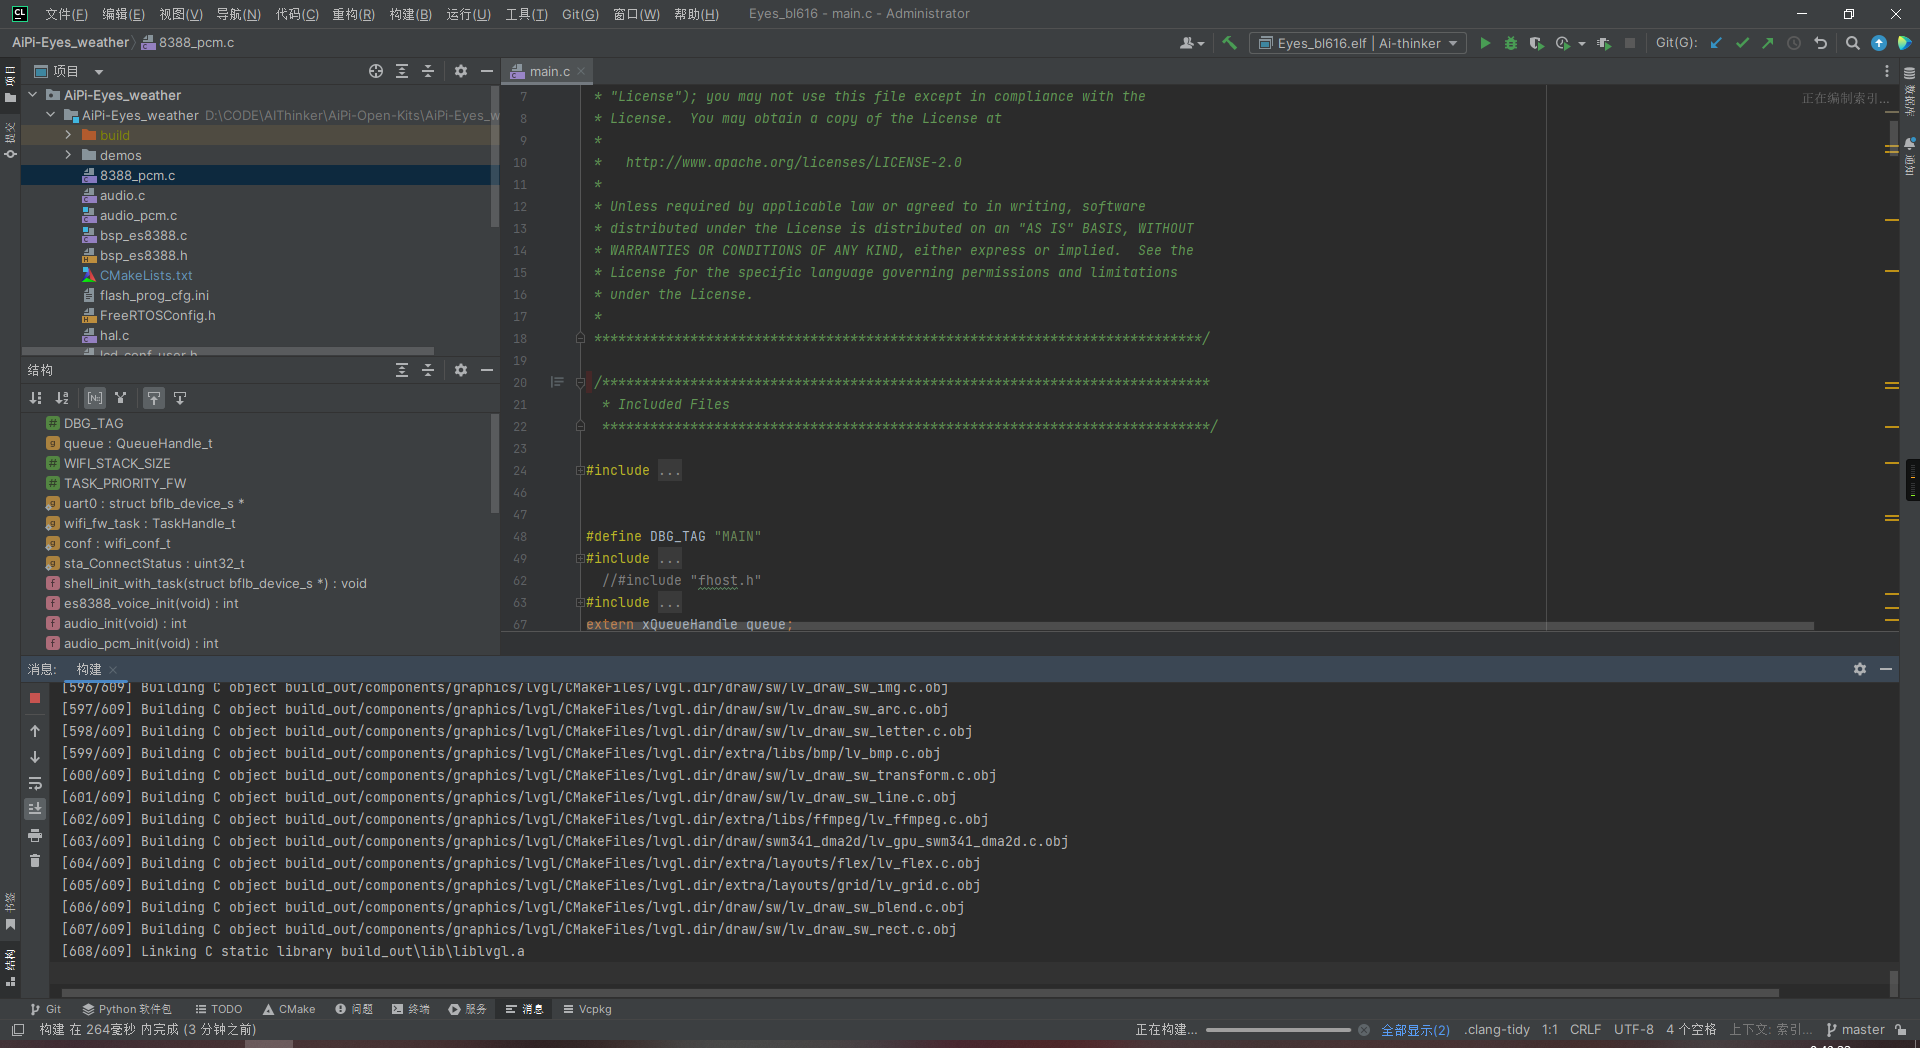Toggle sort by type in structure

[36, 398]
